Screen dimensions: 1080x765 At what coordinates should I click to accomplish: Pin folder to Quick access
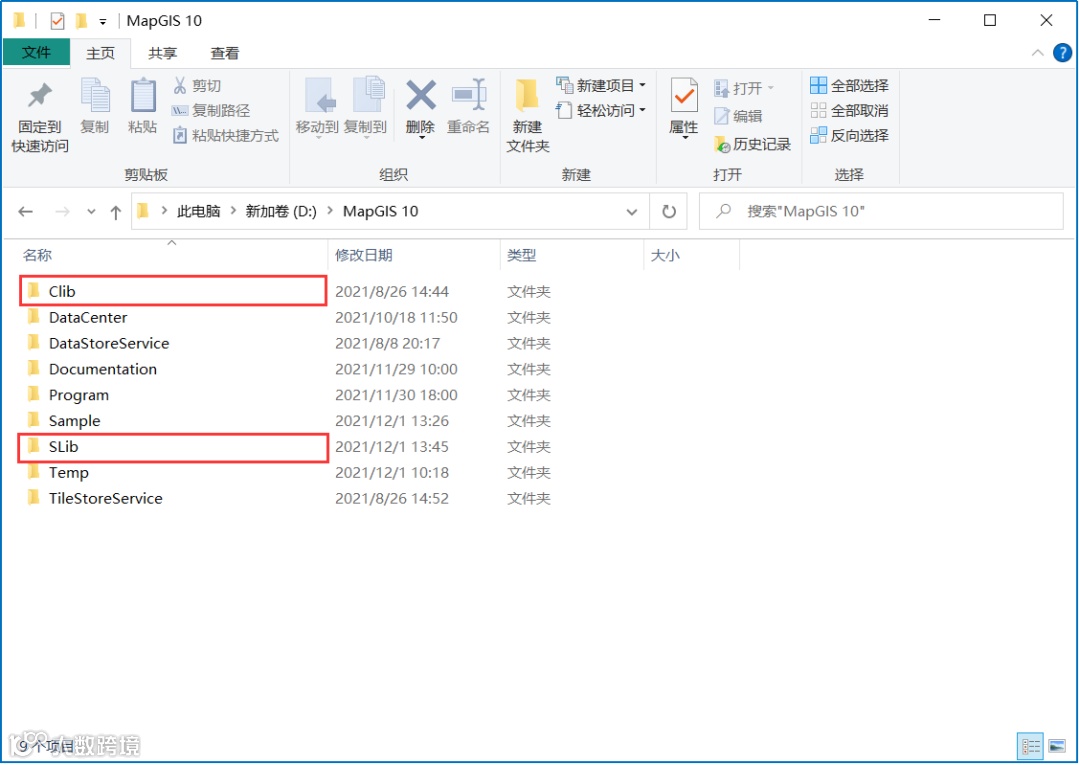tap(39, 117)
